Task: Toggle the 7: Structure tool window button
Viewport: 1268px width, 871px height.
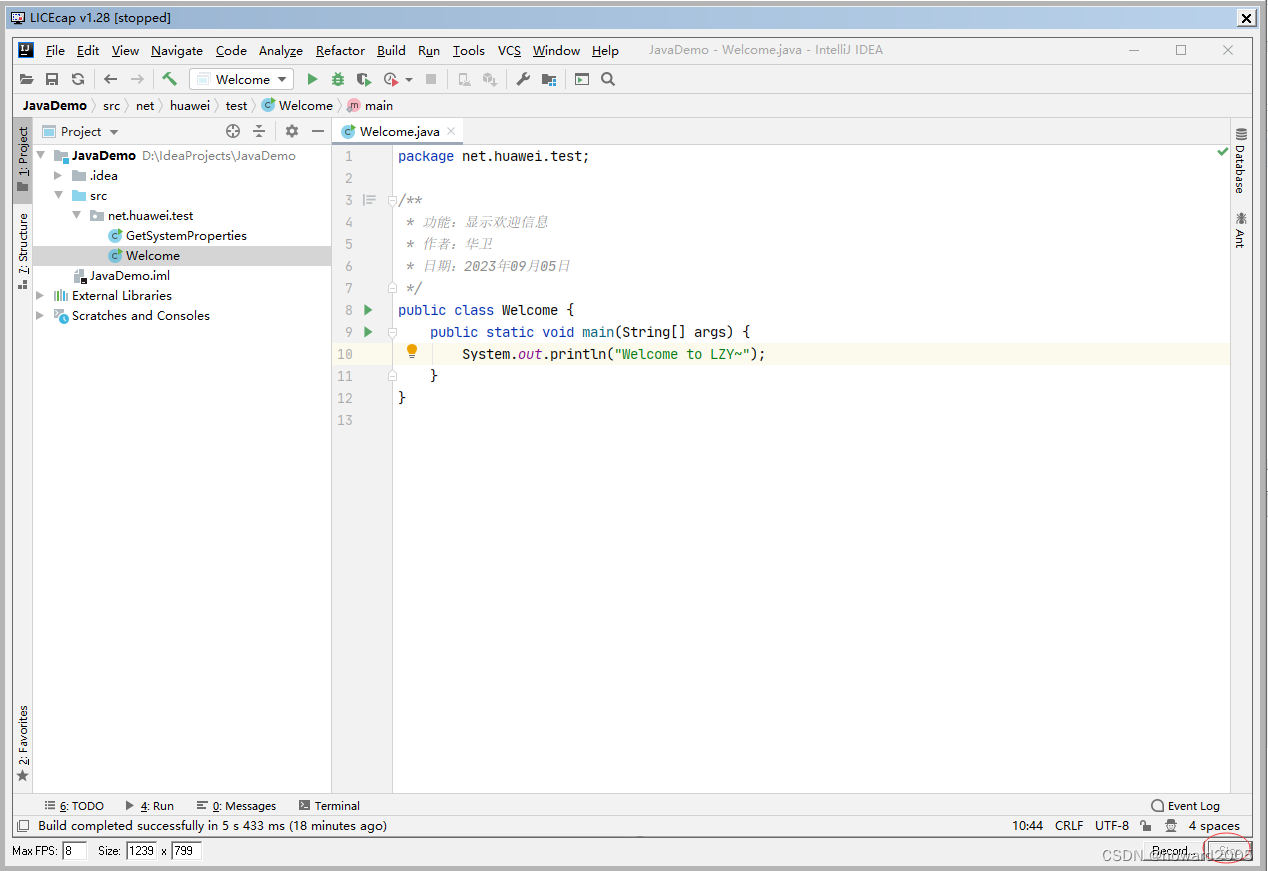Action: click(x=23, y=251)
